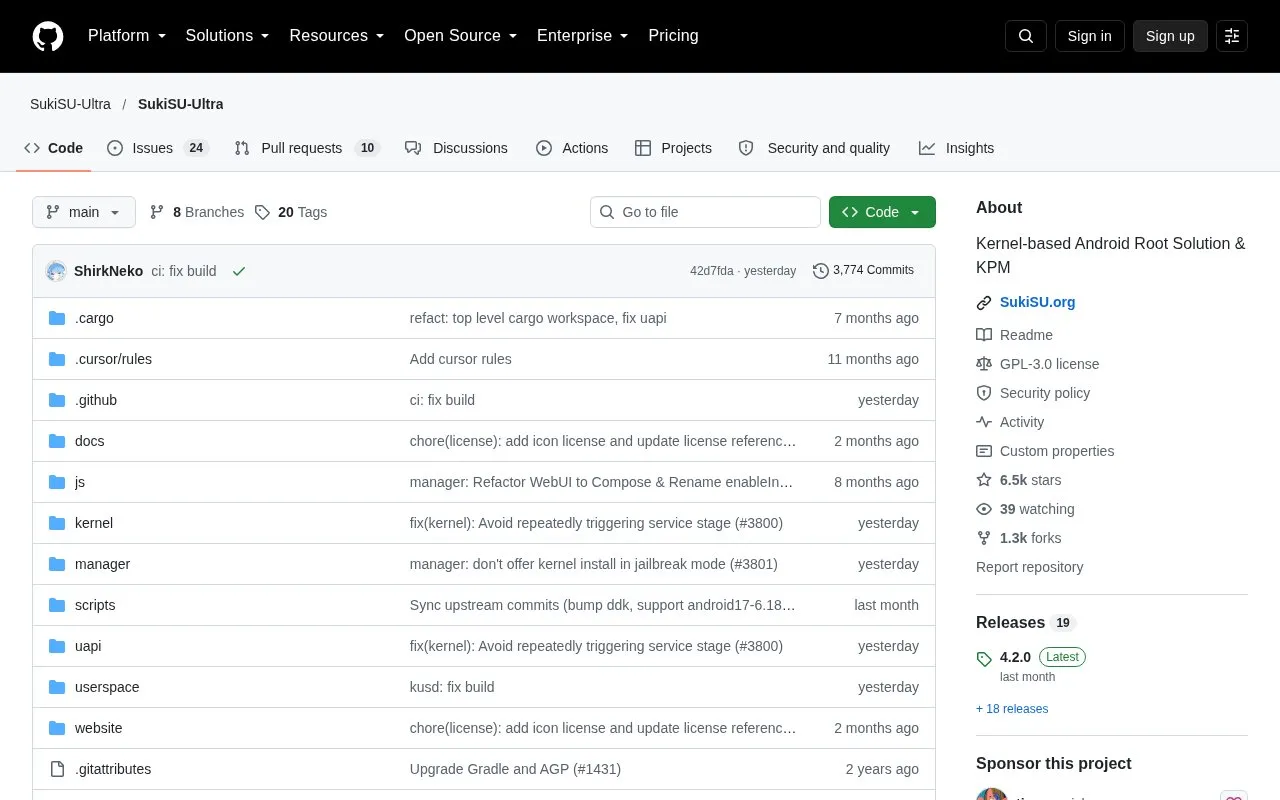Click the link icon beside SukiSU.org
Image resolution: width=1280 pixels, height=800 pixels.
(x=984, y=303)
